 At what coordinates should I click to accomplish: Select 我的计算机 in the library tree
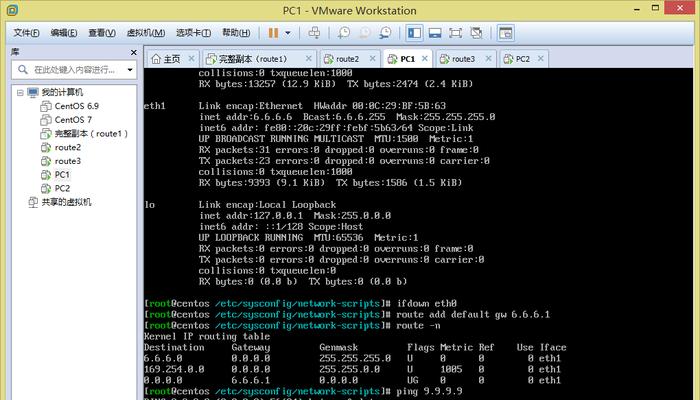click(62, 92)
